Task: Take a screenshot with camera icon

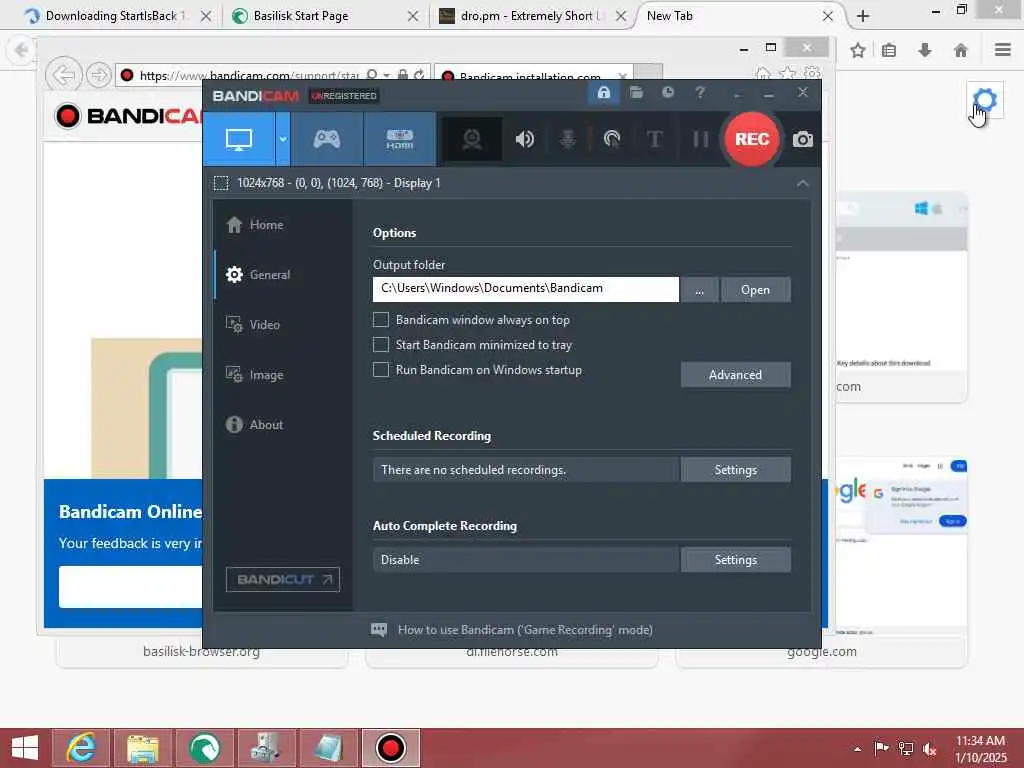Action: pos(803,139)
